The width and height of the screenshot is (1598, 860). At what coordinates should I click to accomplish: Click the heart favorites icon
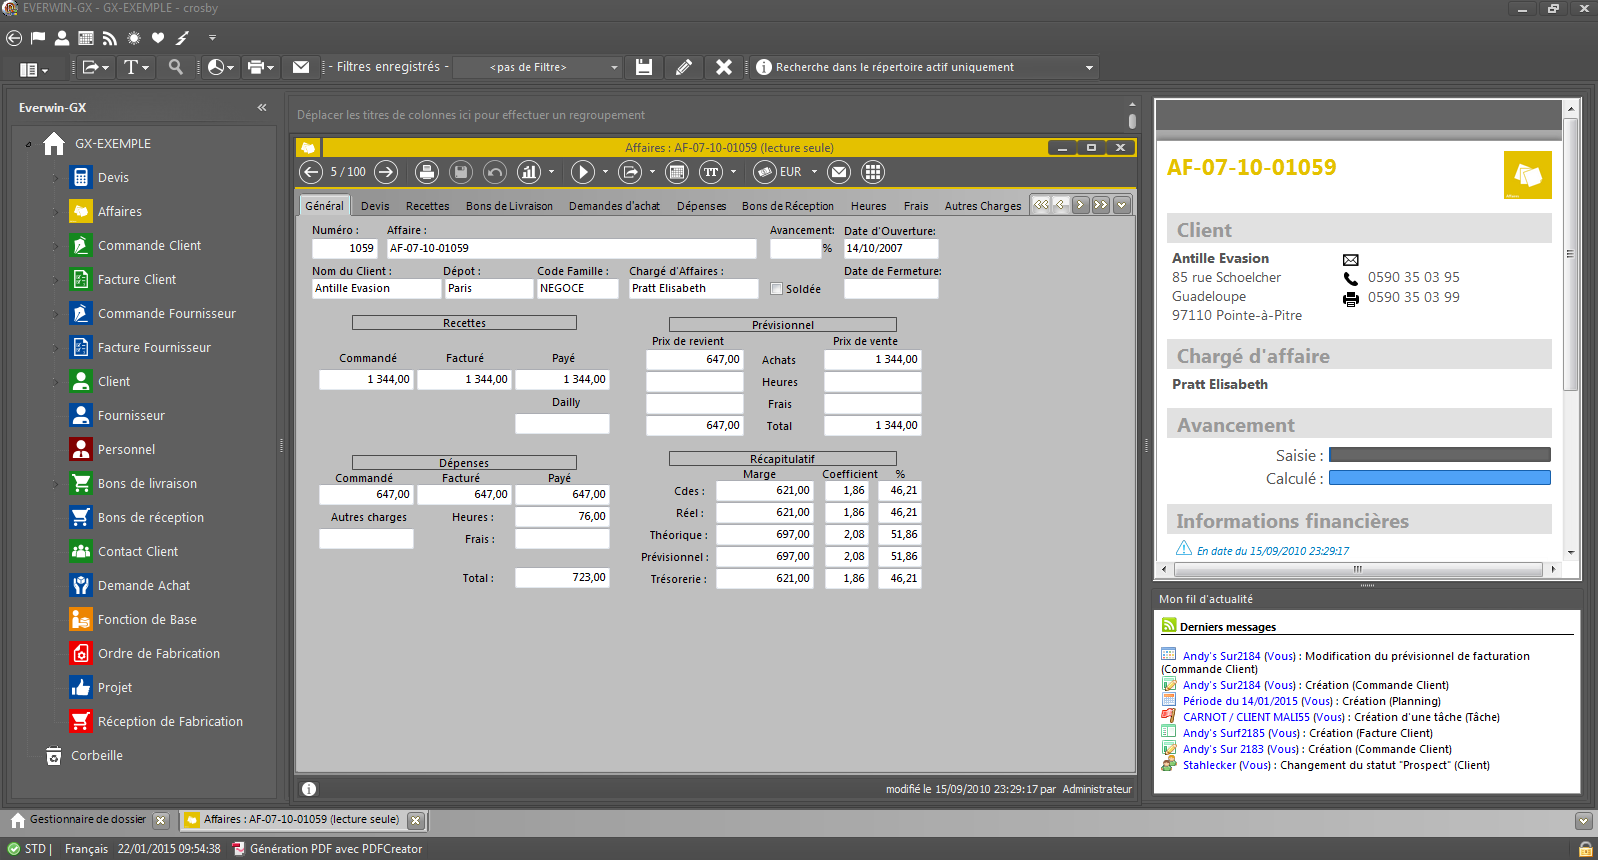158,38
